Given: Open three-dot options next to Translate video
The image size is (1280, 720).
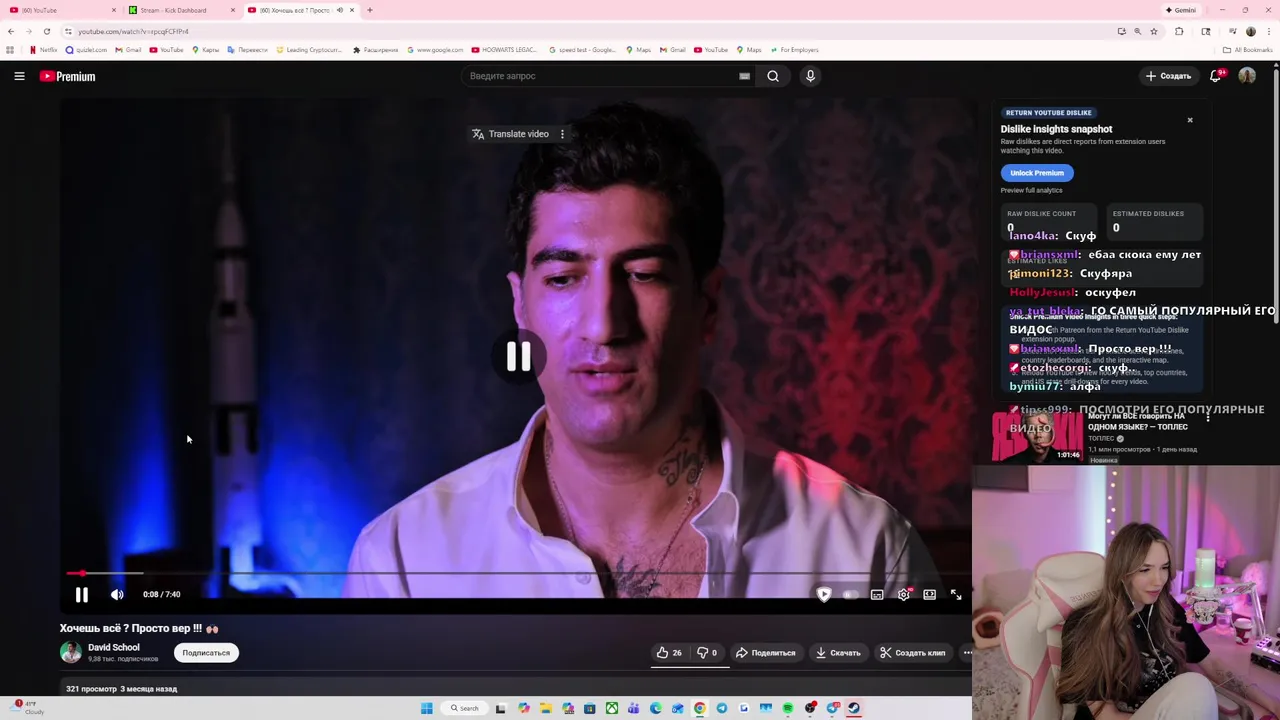Looking at the screenshot, I should pyautogui.click(x=562, y=134).
